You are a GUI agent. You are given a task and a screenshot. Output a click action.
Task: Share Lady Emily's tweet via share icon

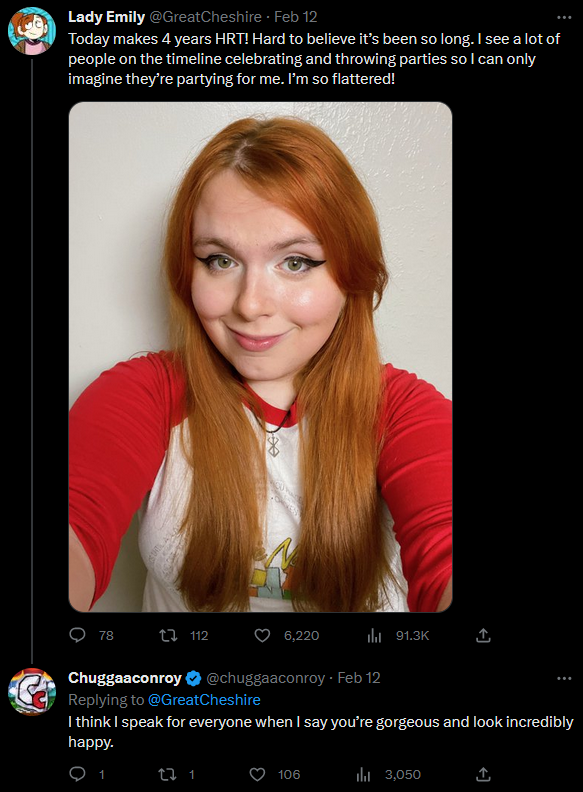[x=483, y=635]
